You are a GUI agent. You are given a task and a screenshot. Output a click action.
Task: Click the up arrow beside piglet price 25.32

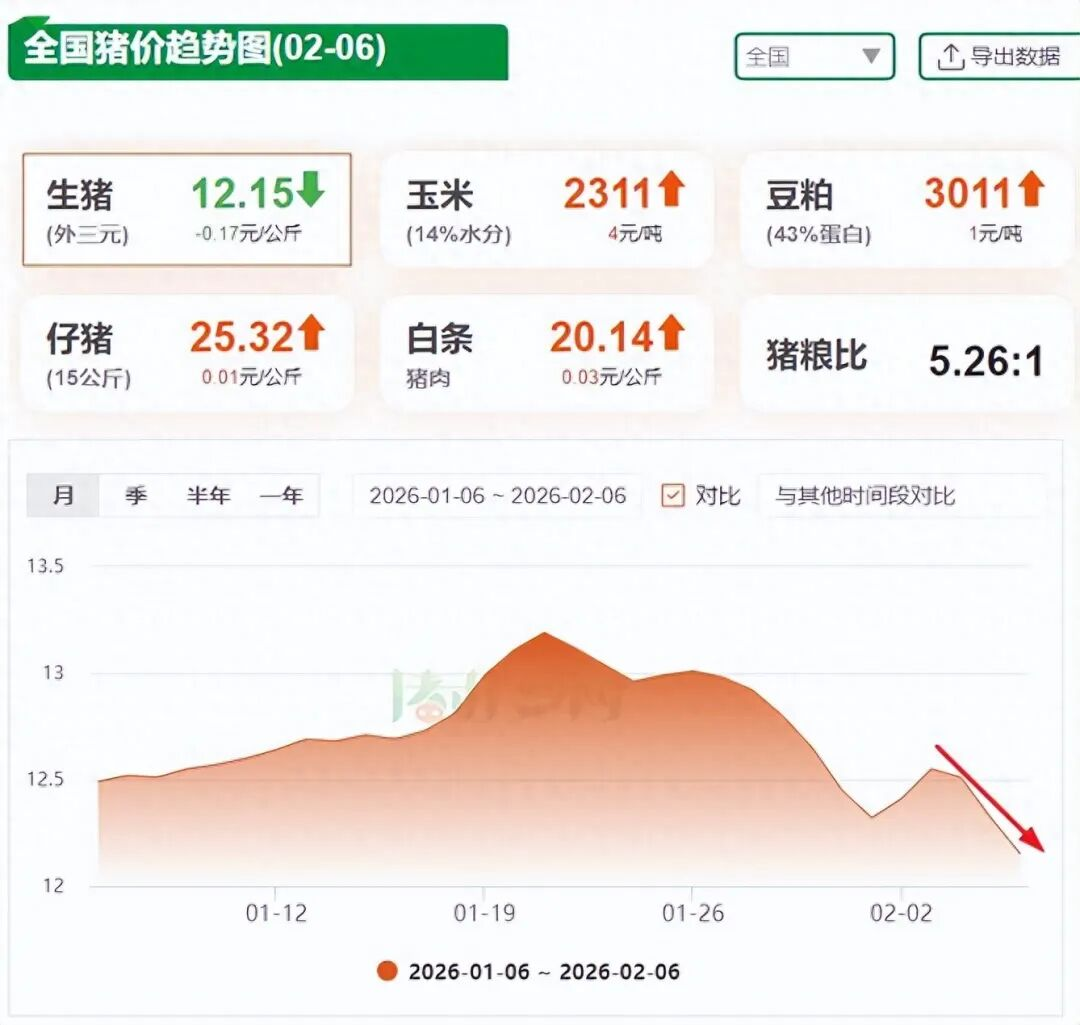311,334
